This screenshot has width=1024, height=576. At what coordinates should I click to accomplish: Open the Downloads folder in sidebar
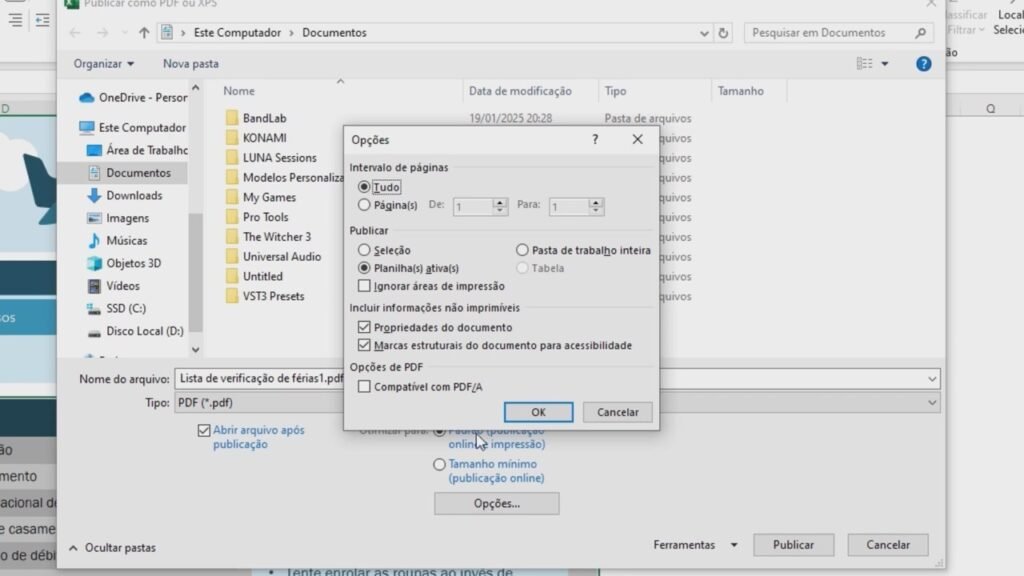(134, 196)
